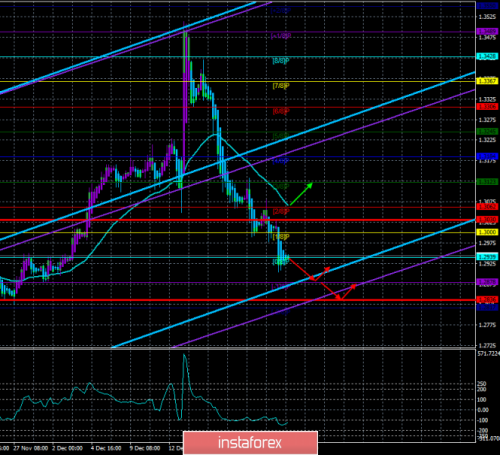Screen dimensions: 500x455
Task: Click the instaforex logo banner
Action: (x=250, y=443)
